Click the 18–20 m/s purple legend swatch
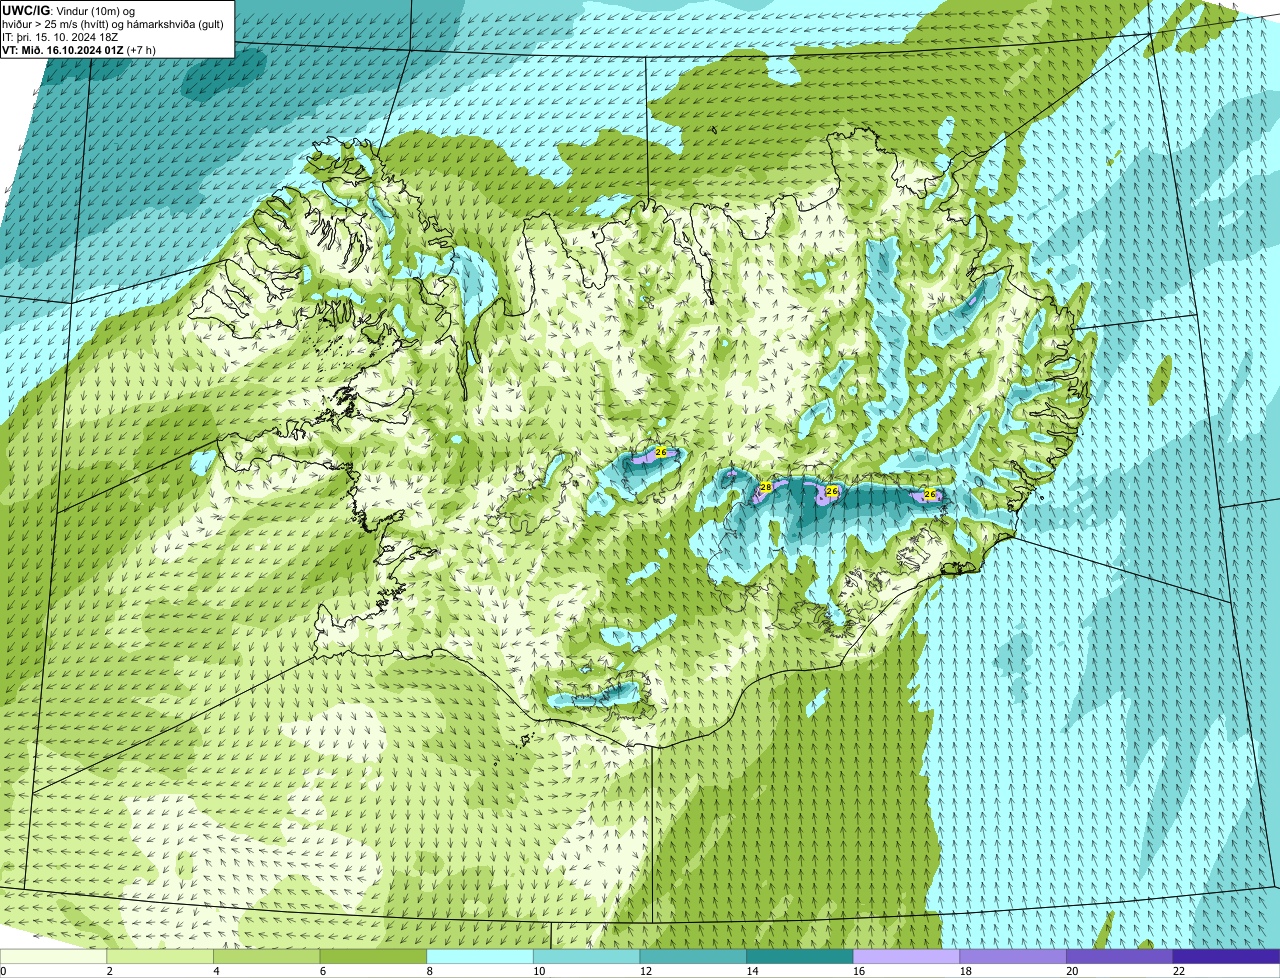This screenshot has height=978, width=1280. pos(1013,956)
